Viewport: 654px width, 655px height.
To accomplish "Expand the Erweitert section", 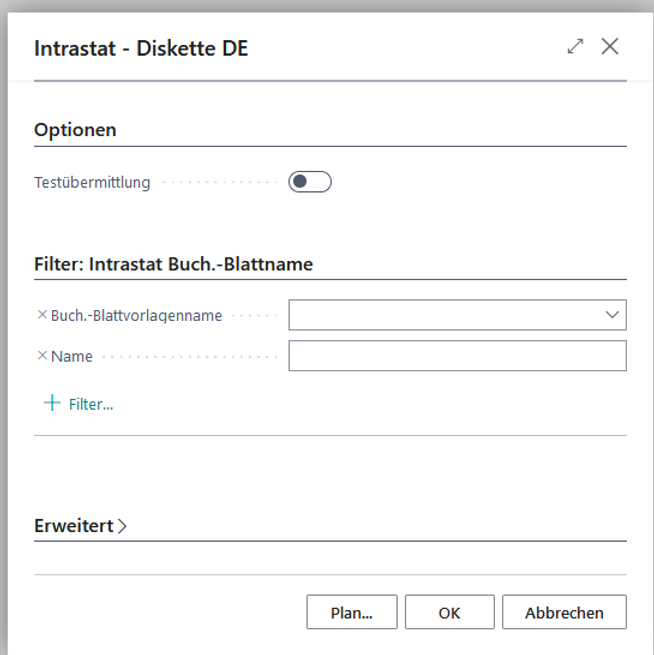I will click(x=74, y=526).
